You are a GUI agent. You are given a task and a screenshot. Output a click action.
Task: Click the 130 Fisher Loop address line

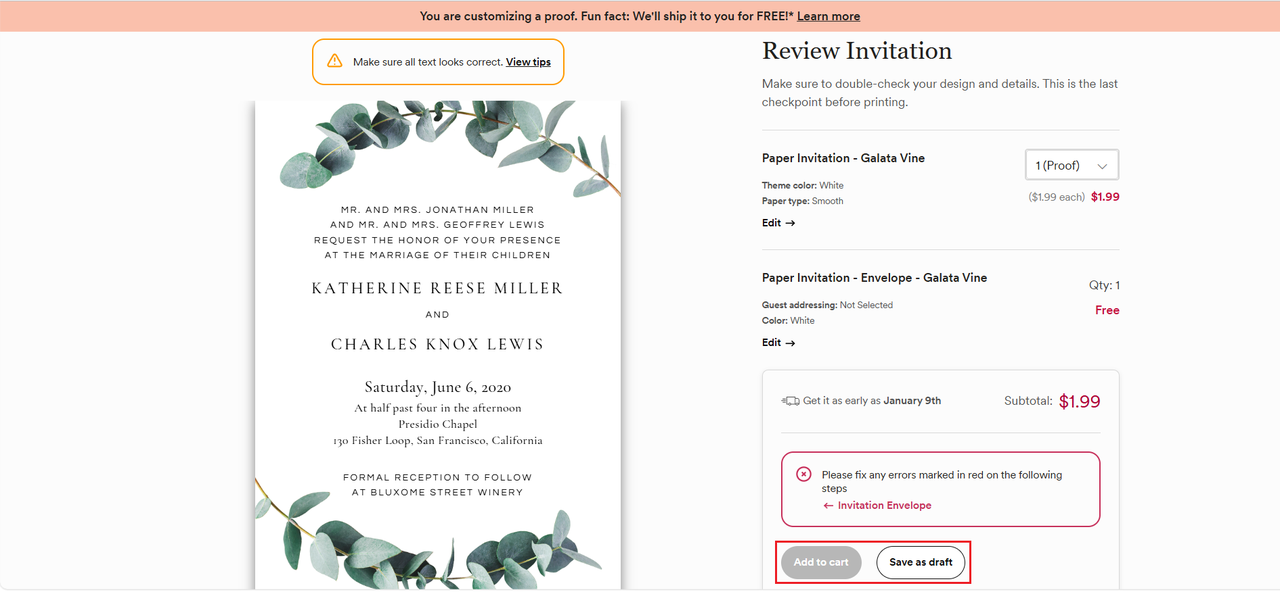tap(438, 440)
